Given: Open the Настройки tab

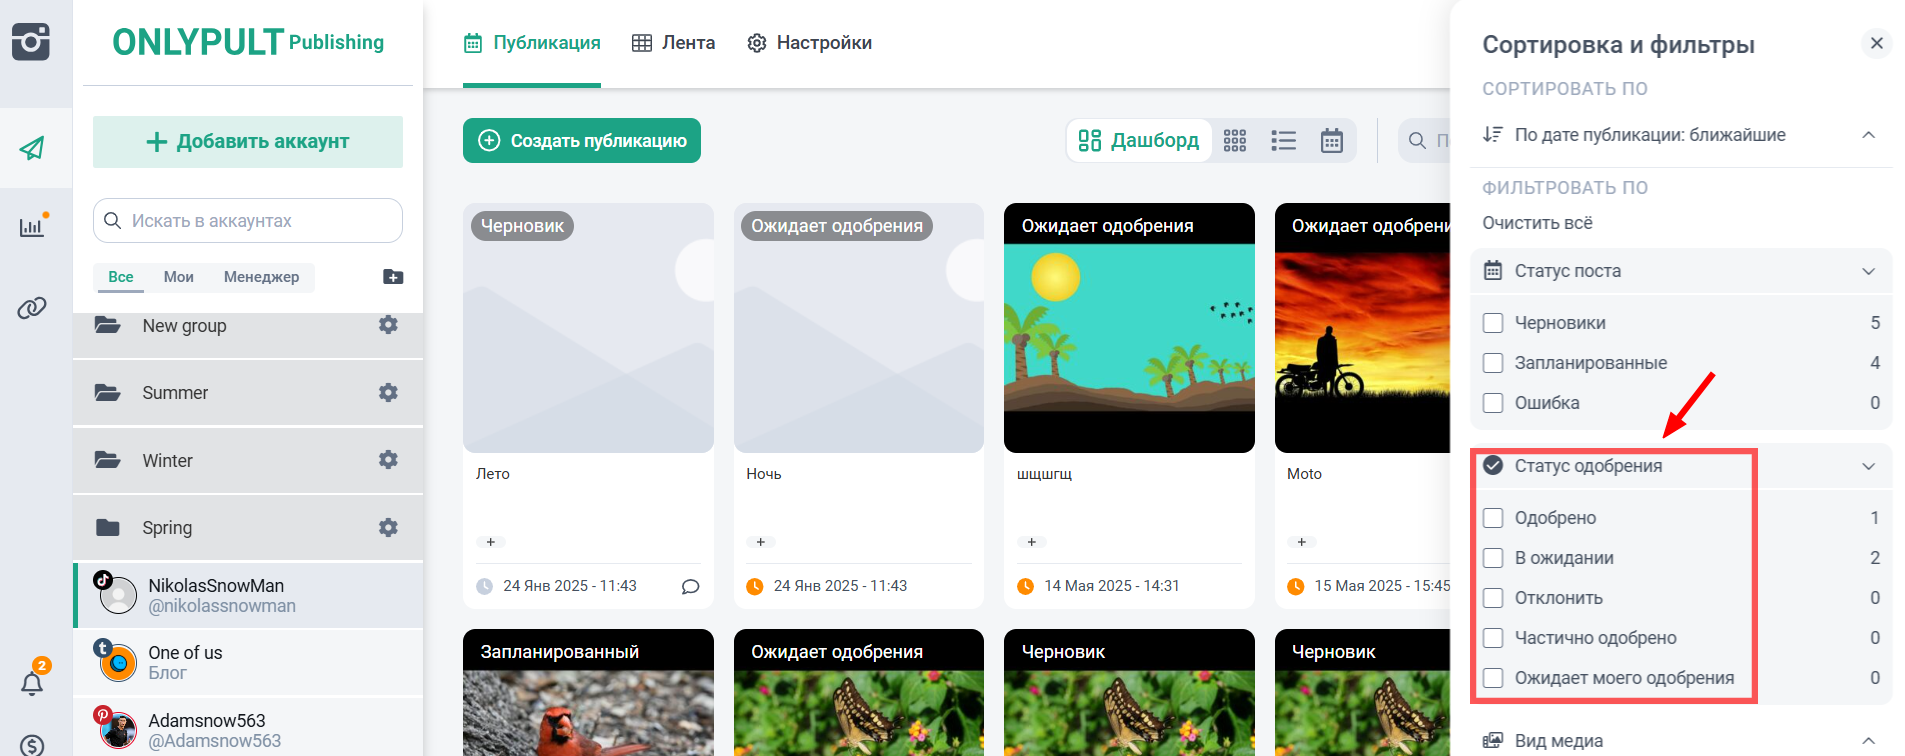Looking at the screenshot, I should [810, 43].
